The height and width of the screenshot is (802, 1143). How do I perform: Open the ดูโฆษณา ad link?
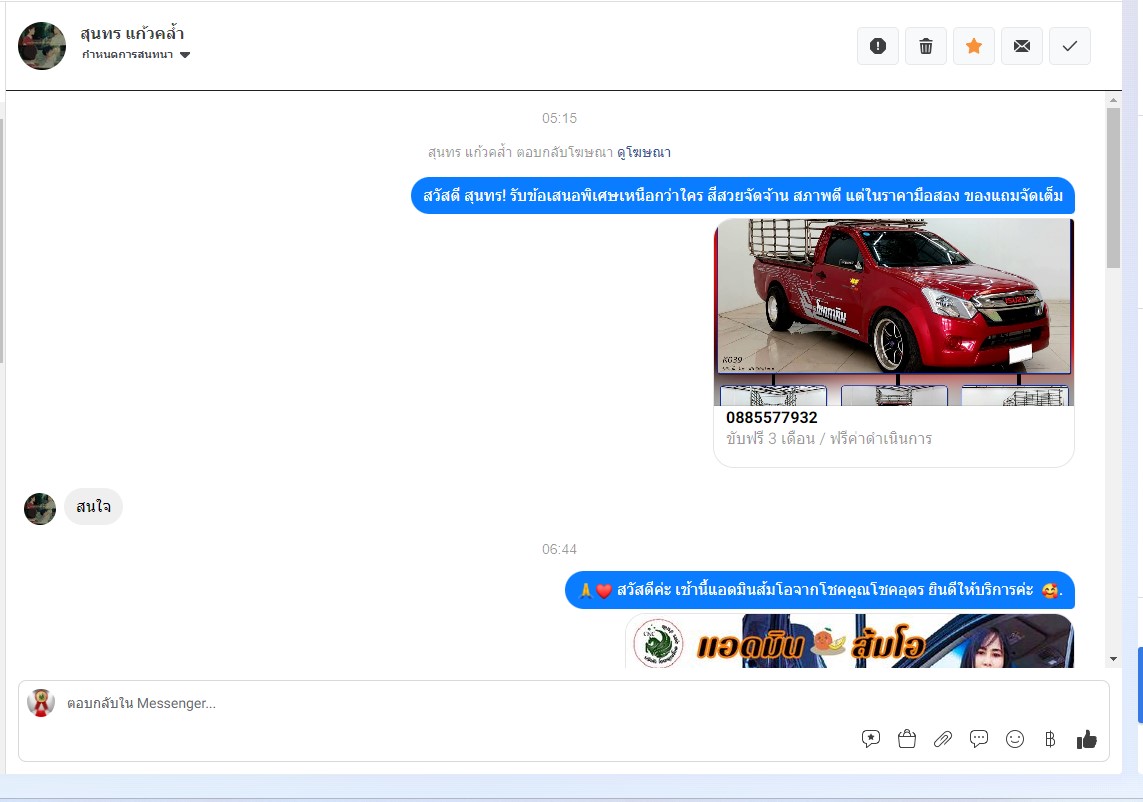coord(644,153)
